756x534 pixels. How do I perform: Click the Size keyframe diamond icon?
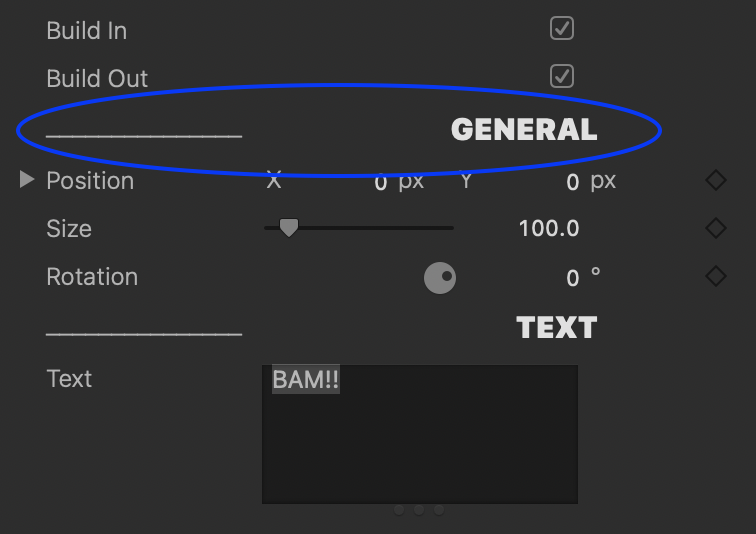(716, 228)
